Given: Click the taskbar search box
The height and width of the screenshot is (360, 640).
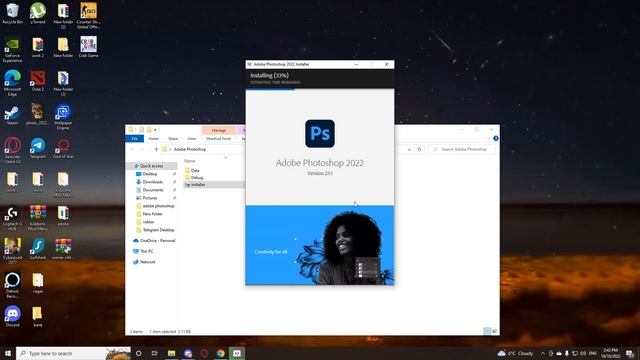Looking at the screenshot, I should point(73,353).
